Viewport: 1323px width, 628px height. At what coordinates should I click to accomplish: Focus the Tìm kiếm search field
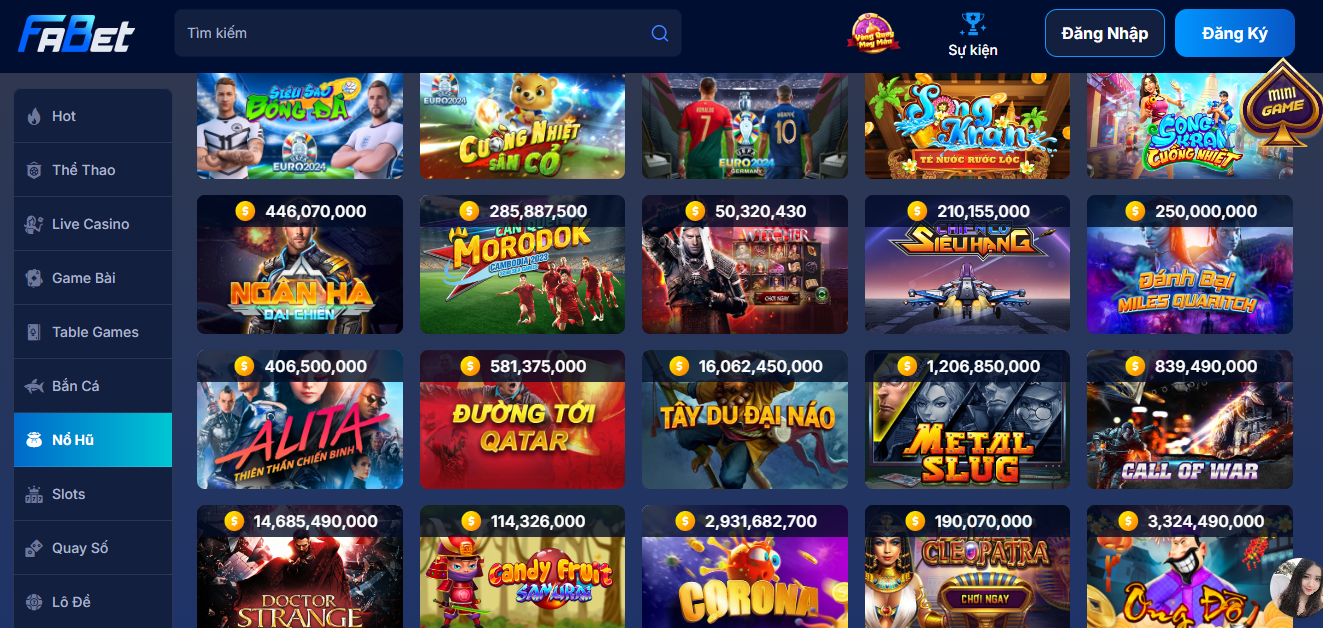[x=428, y=33]
